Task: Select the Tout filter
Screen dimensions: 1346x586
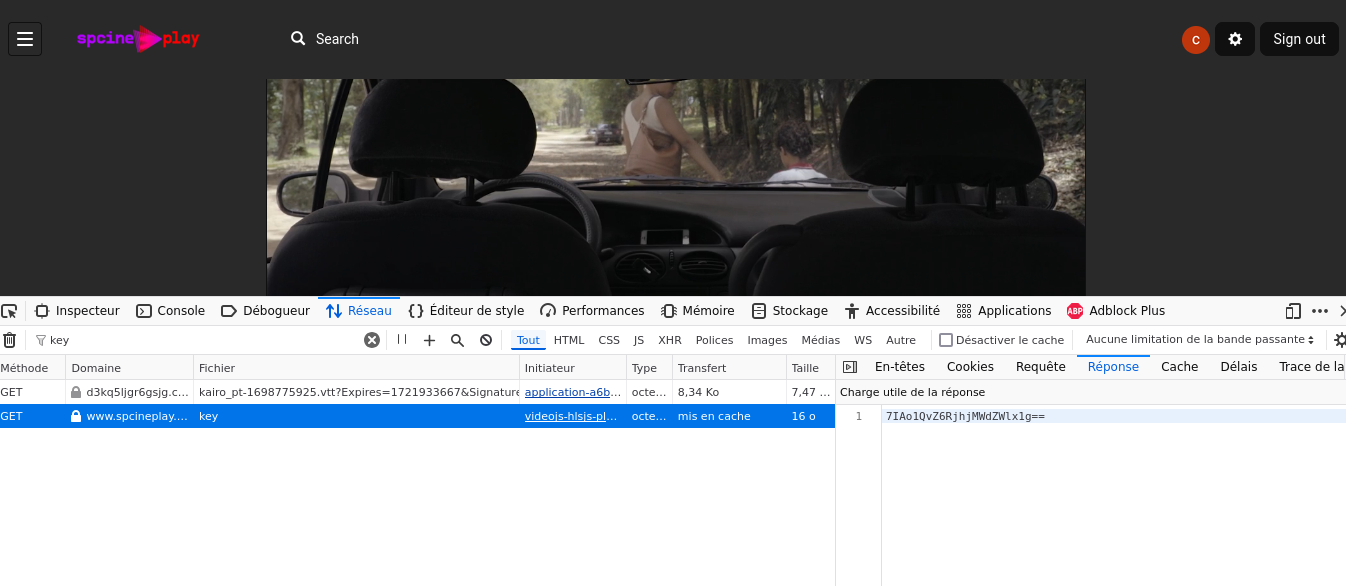Action: click(528, 340)
